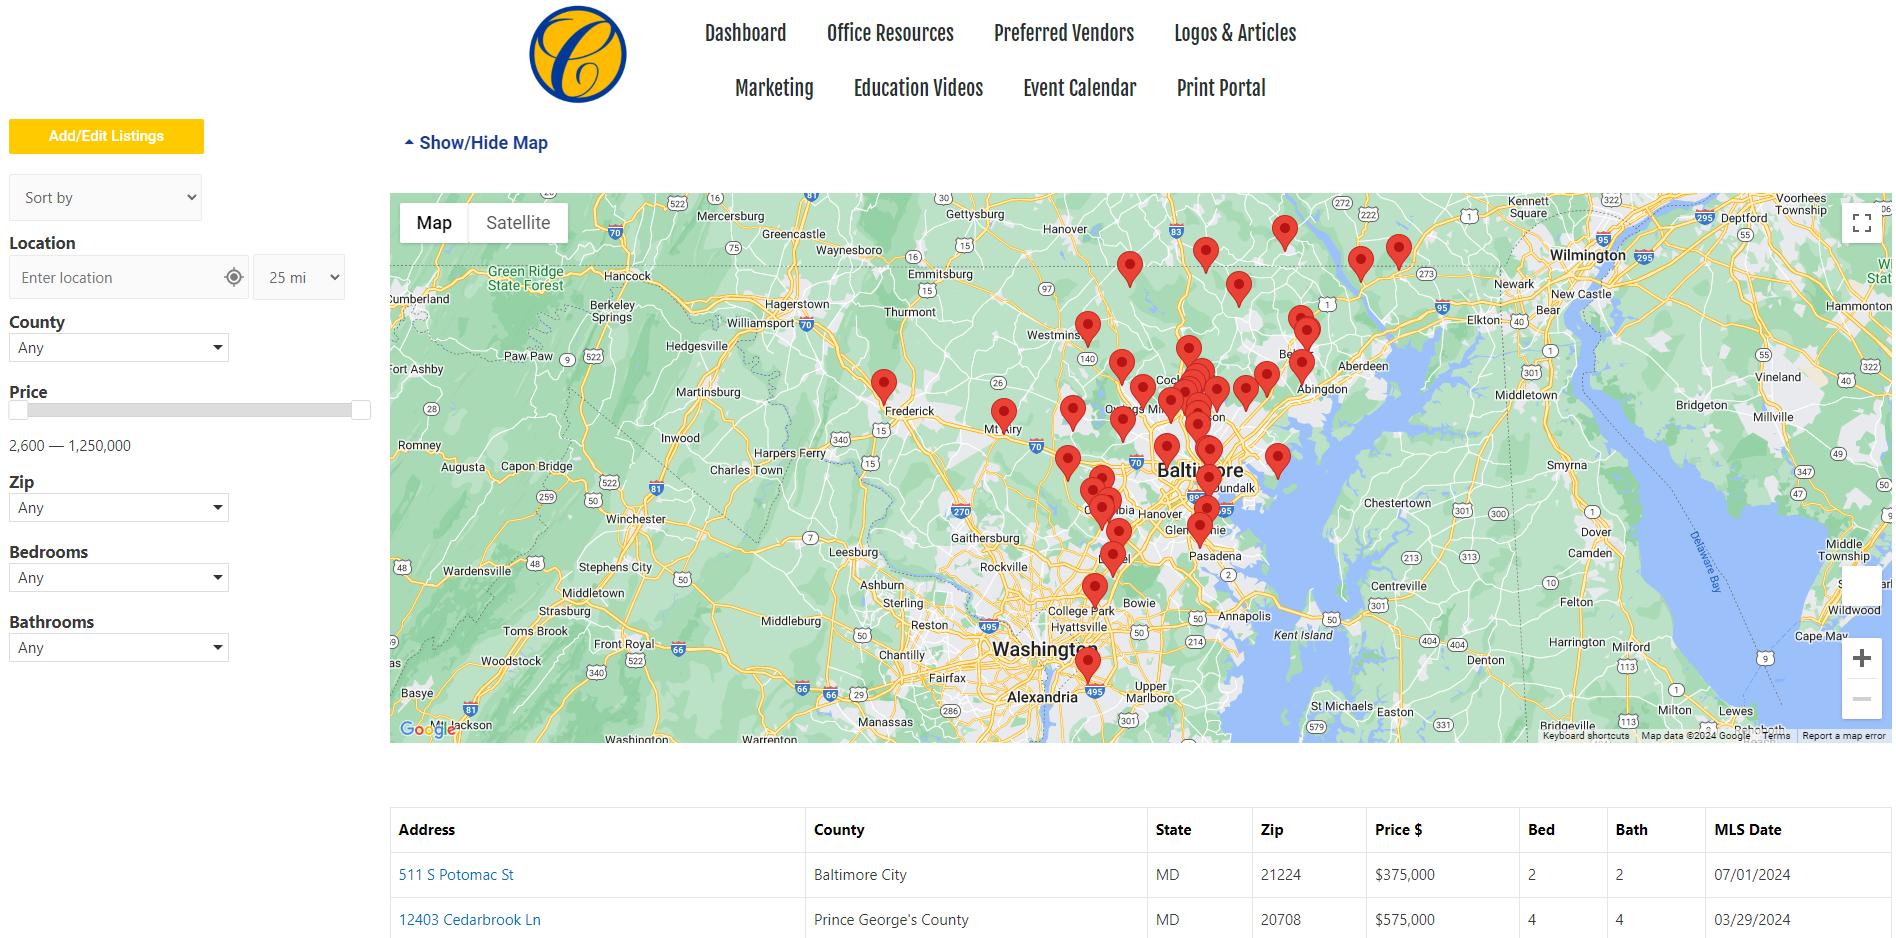Open listing 511 S Potomac St

(x=456, y=875)
